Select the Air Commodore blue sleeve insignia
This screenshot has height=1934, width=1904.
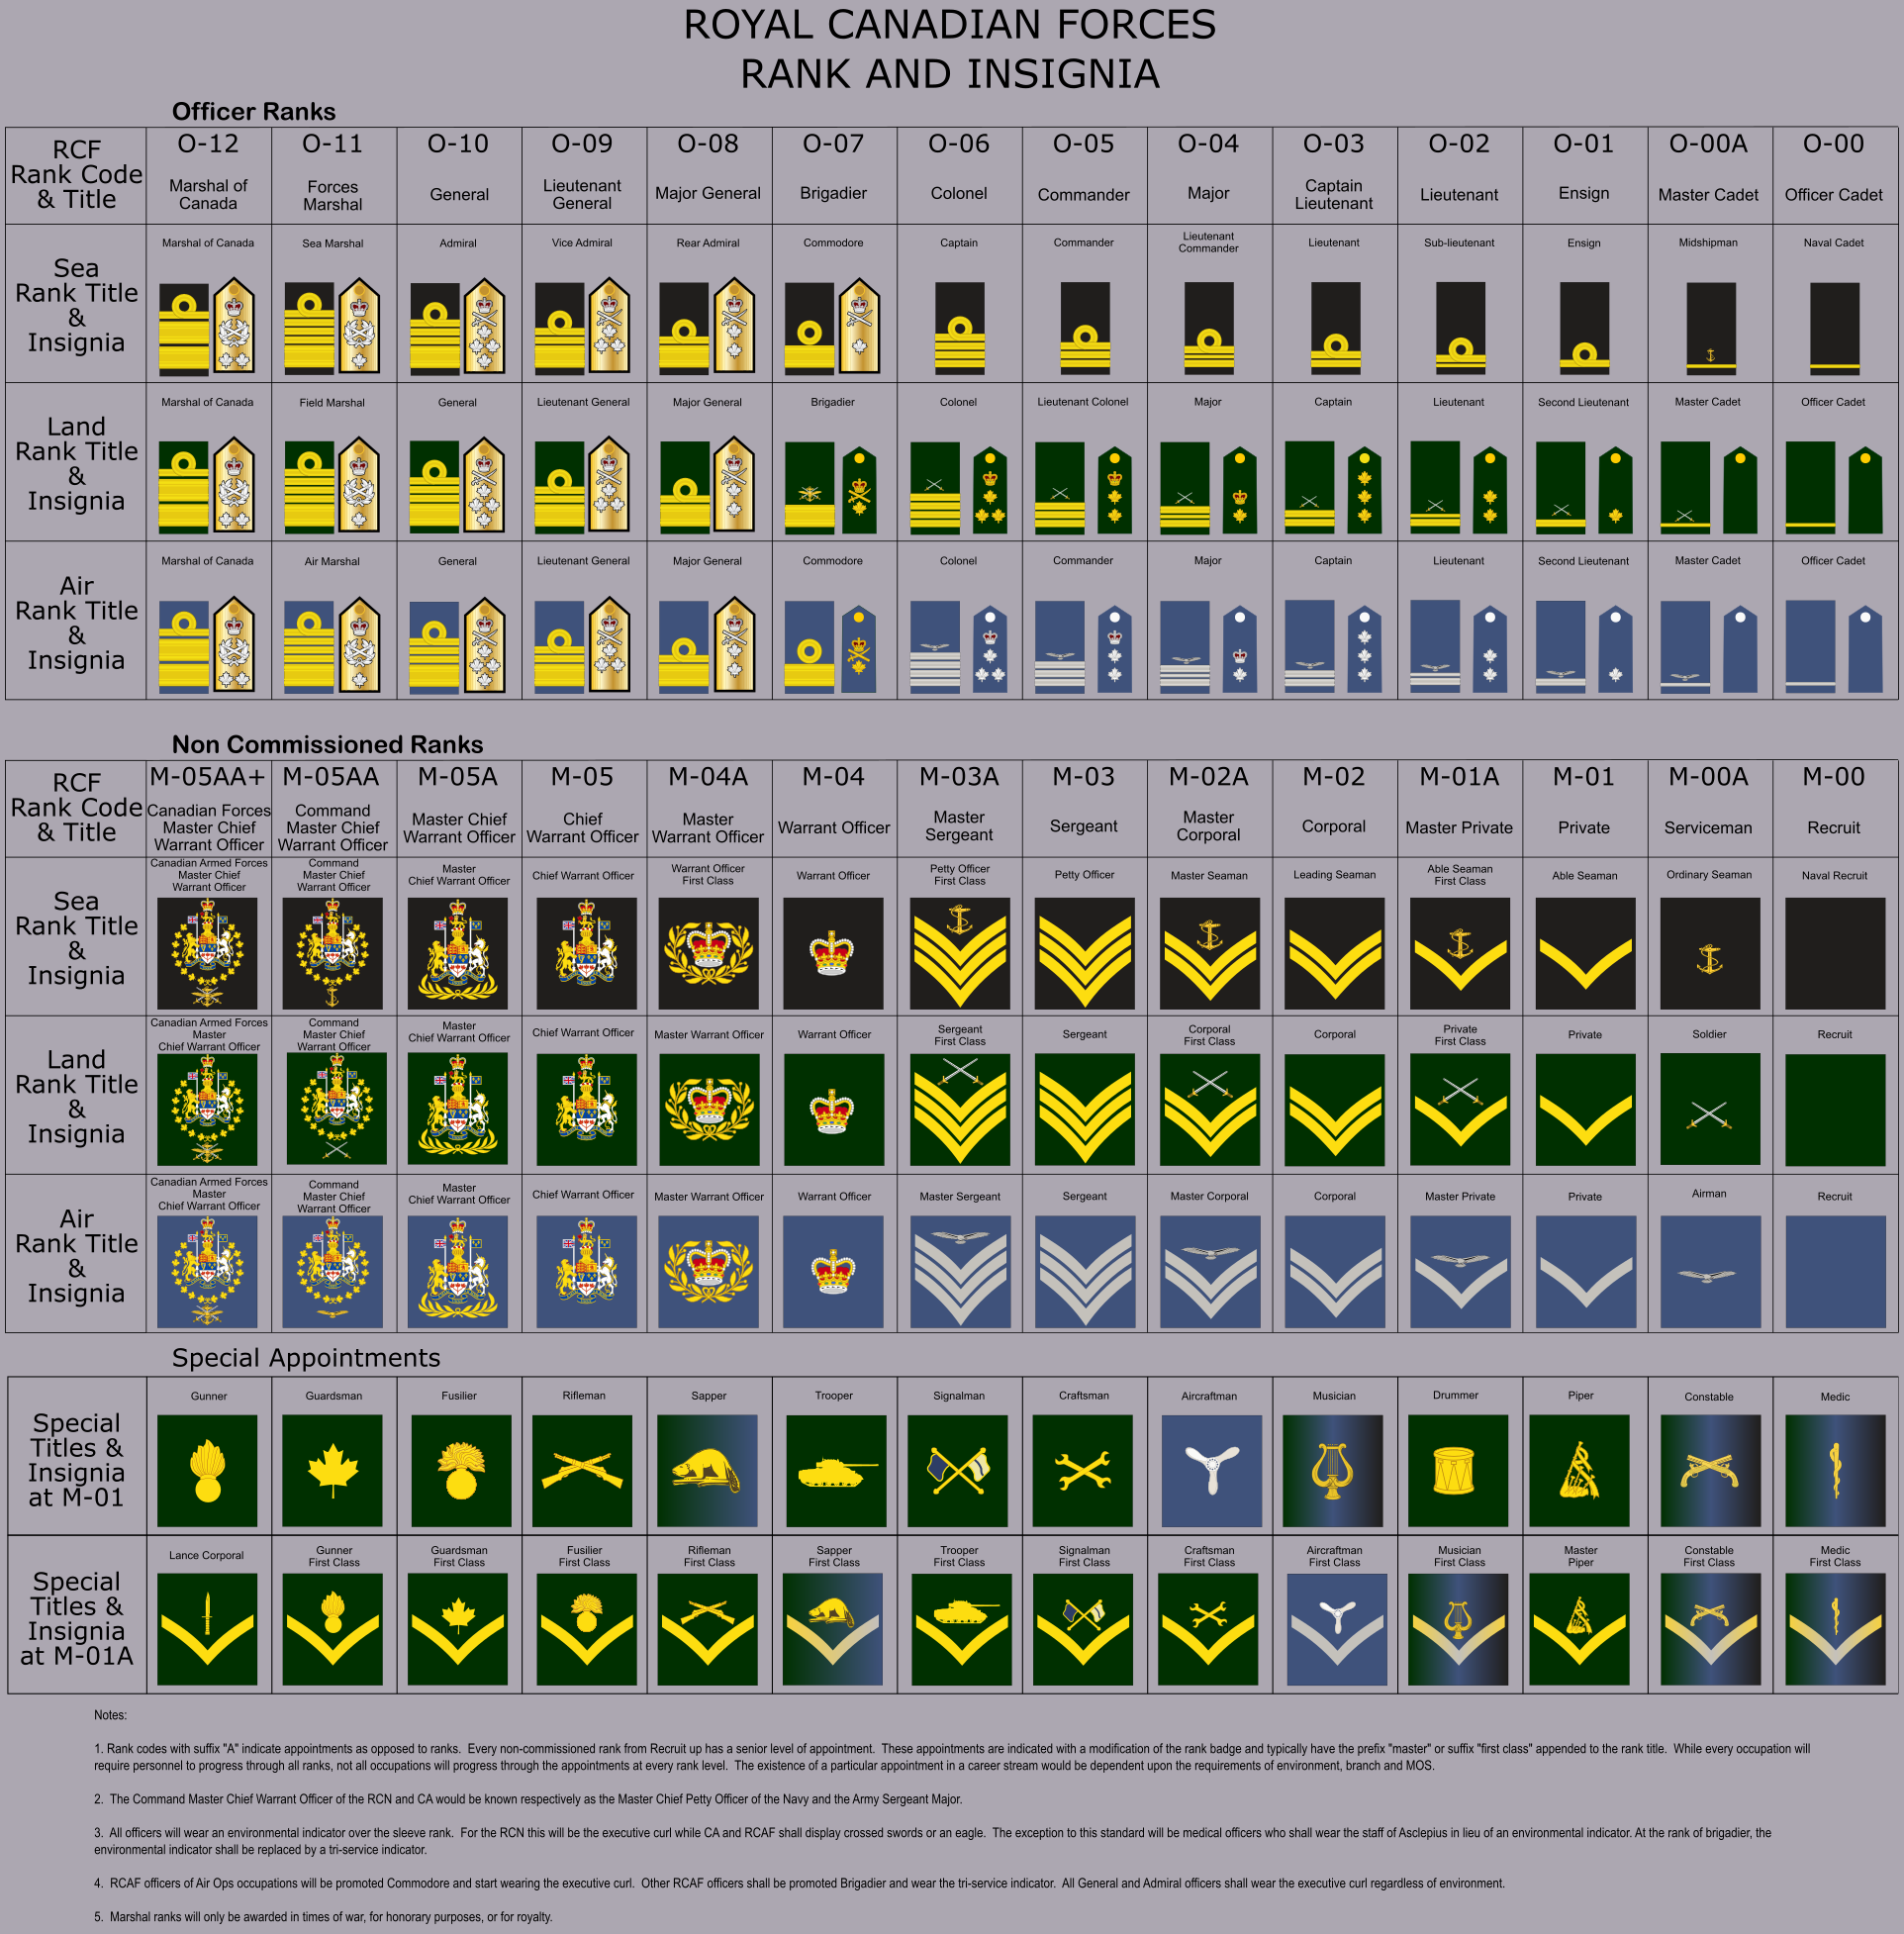click(809, 646)
